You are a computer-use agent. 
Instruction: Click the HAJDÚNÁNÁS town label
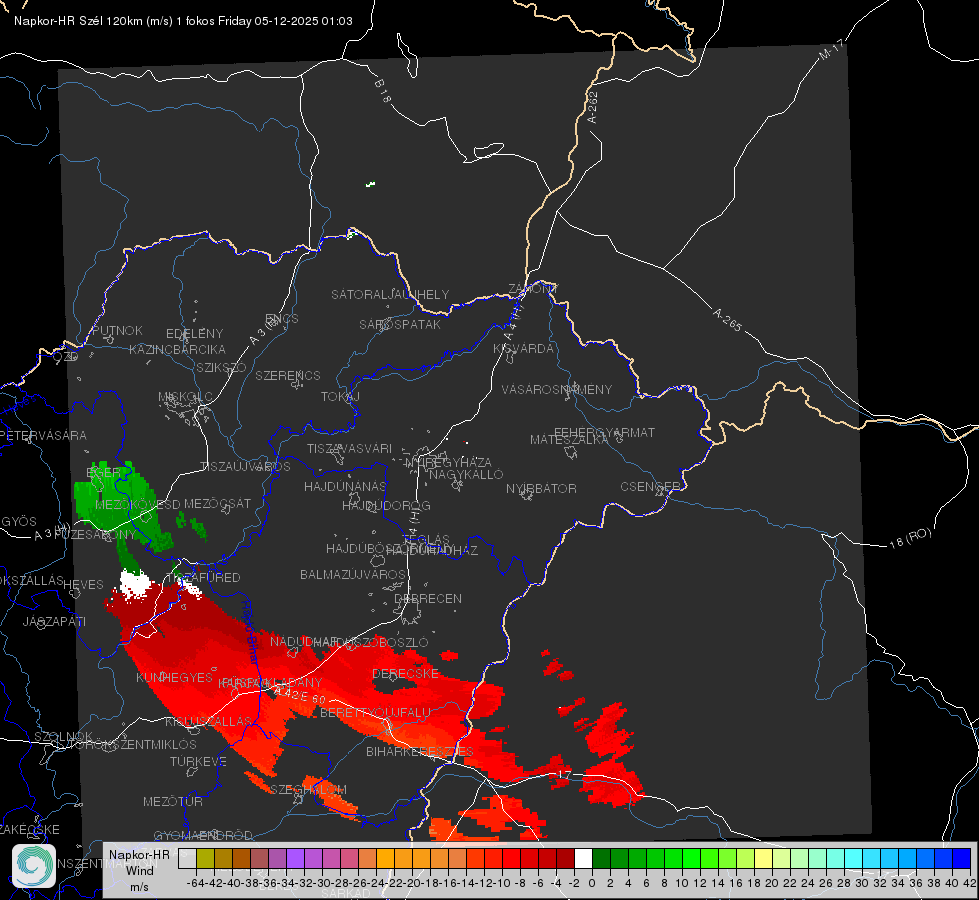click(x=345, y=486)
